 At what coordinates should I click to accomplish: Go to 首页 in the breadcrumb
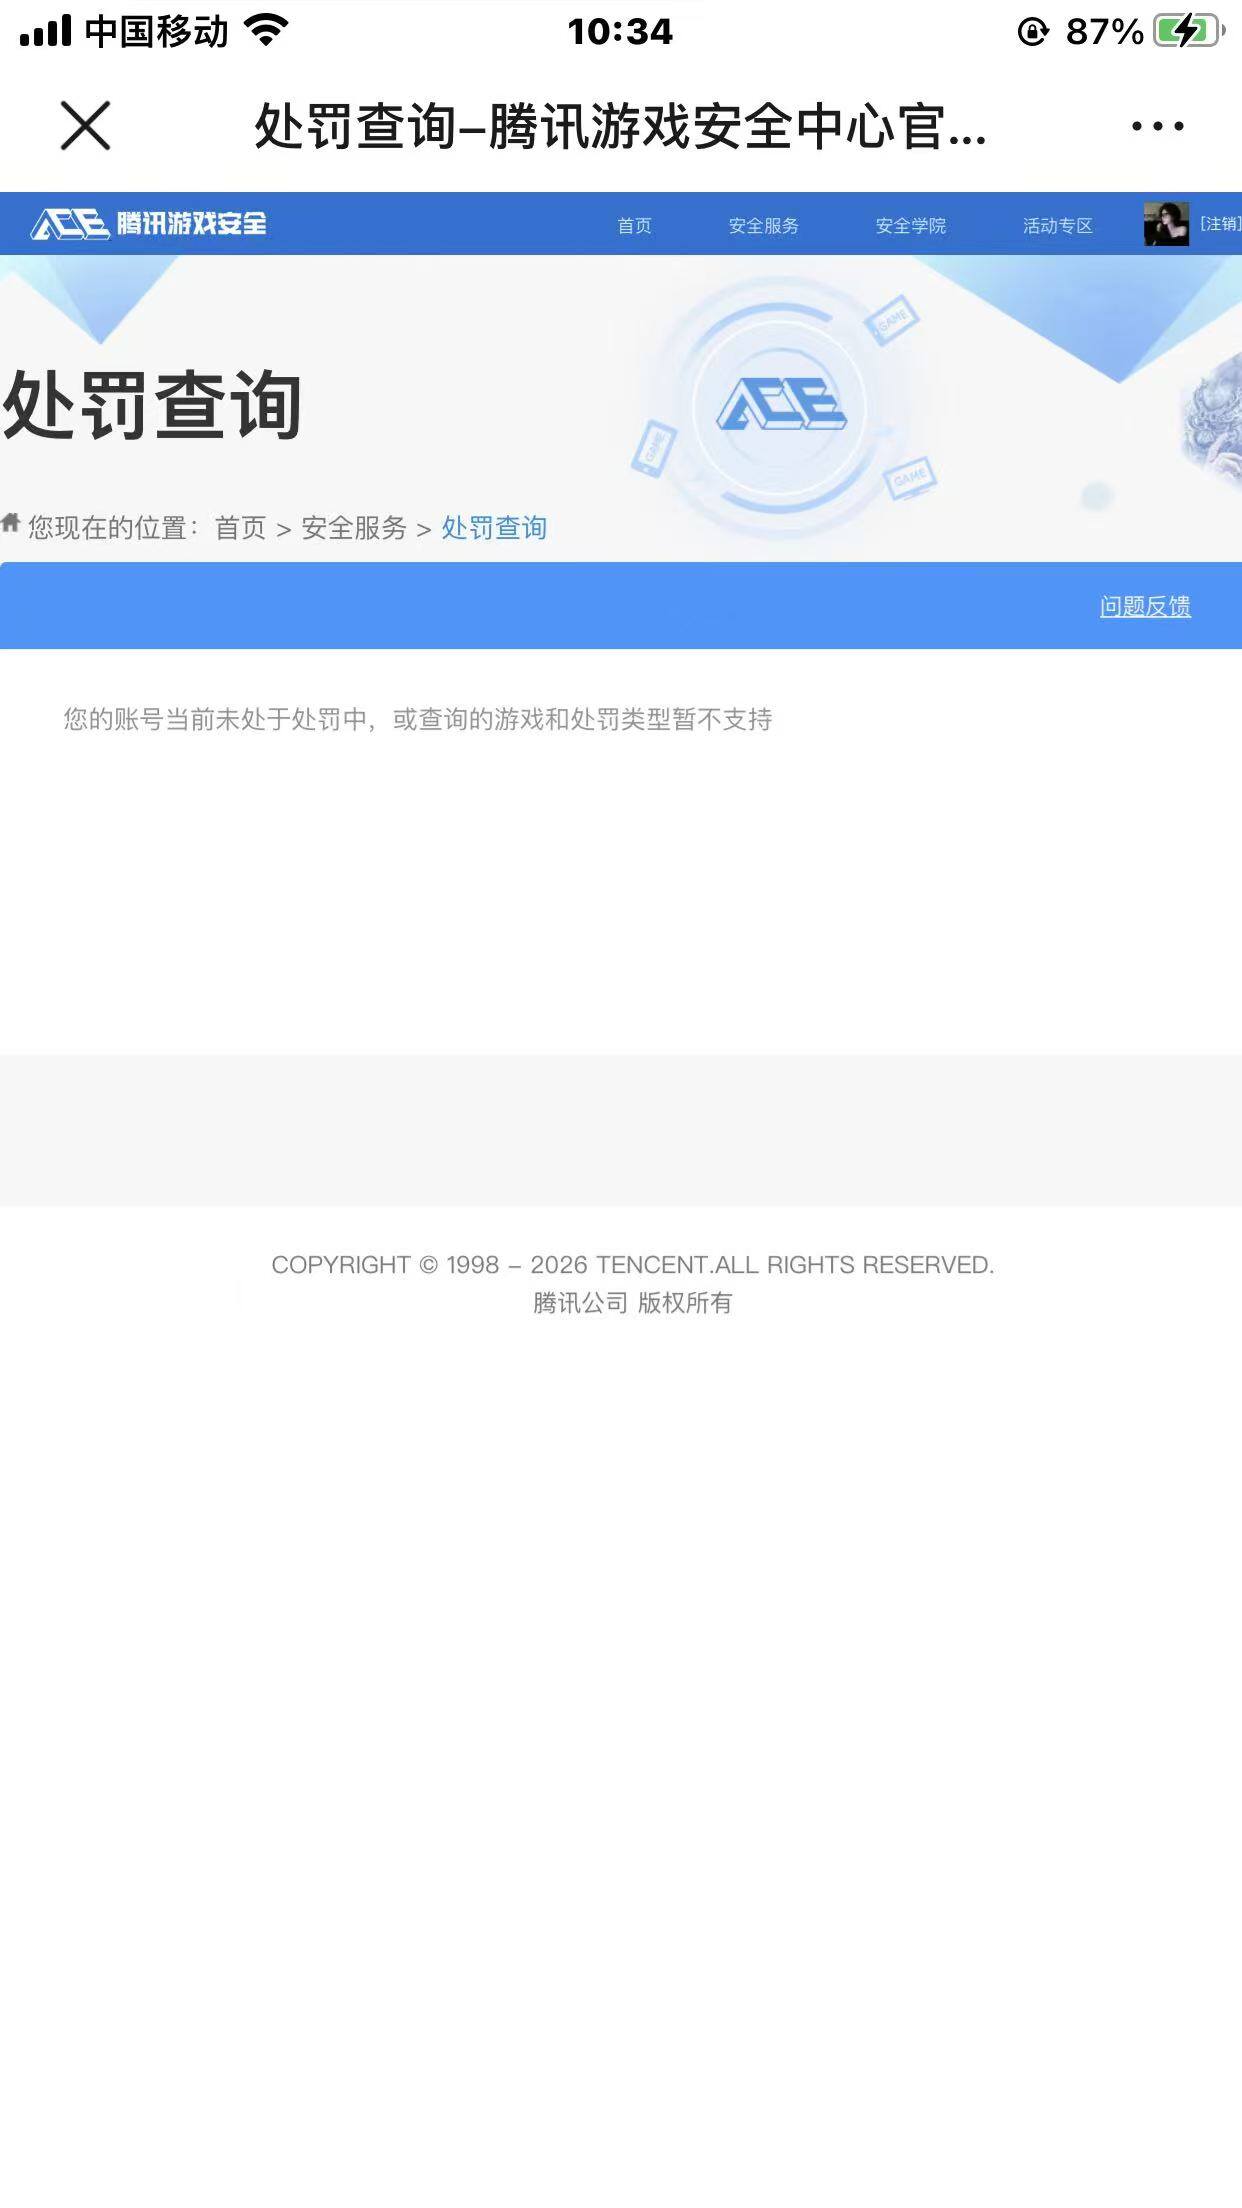[241, 528]
